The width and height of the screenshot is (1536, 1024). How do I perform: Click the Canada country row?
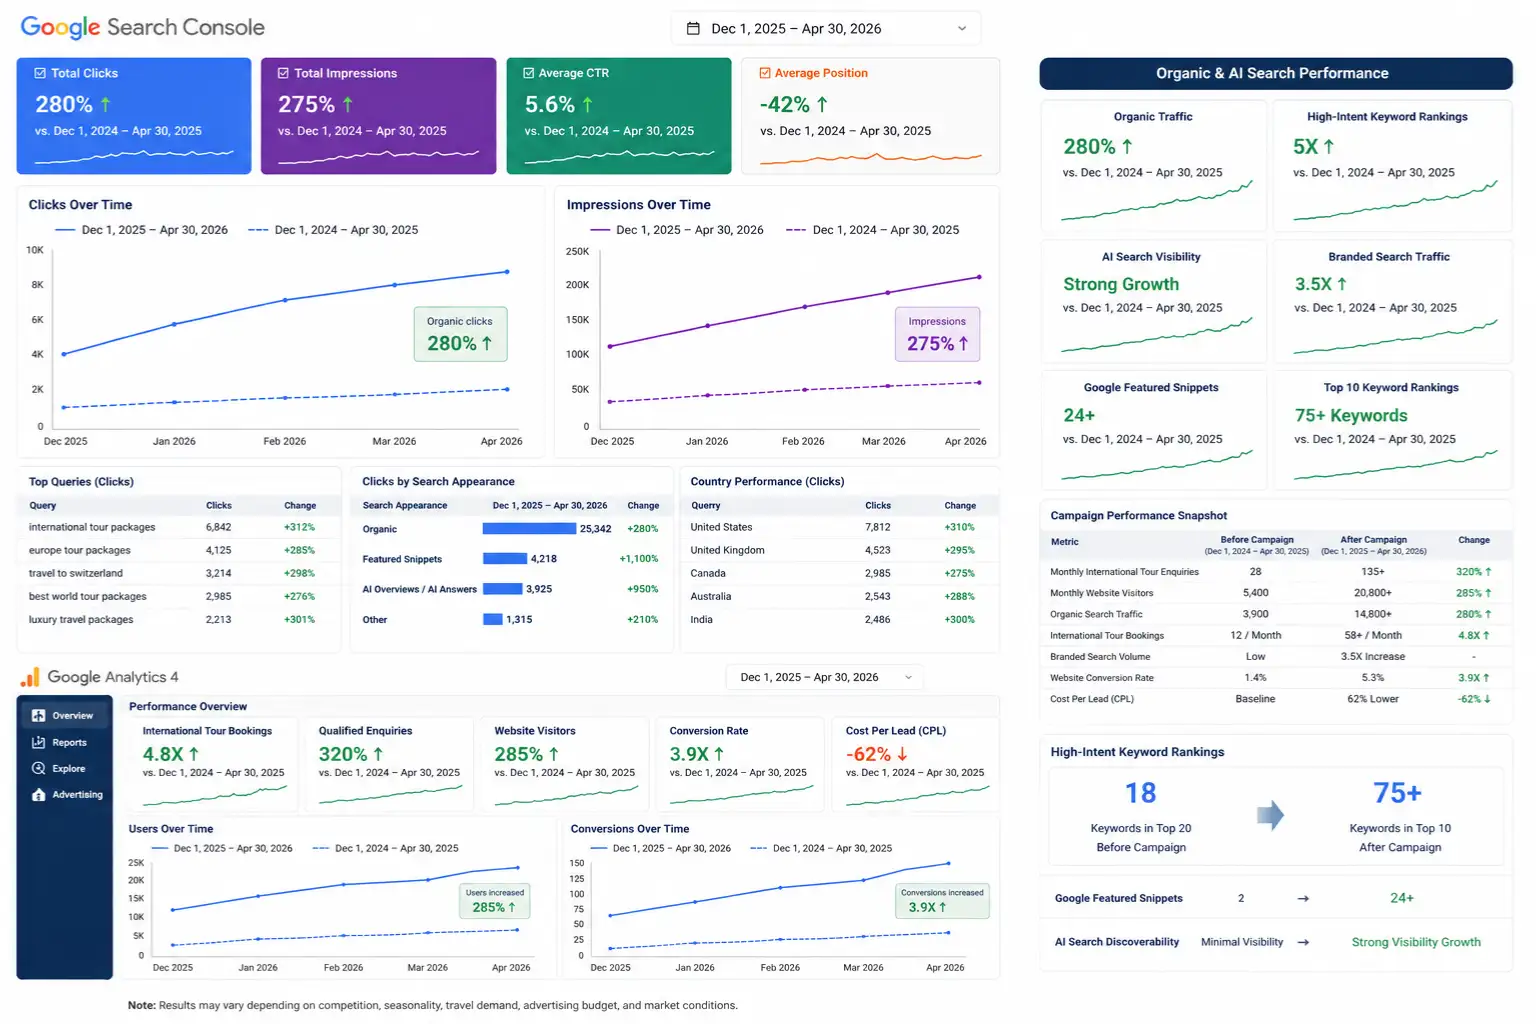[838, 573]
